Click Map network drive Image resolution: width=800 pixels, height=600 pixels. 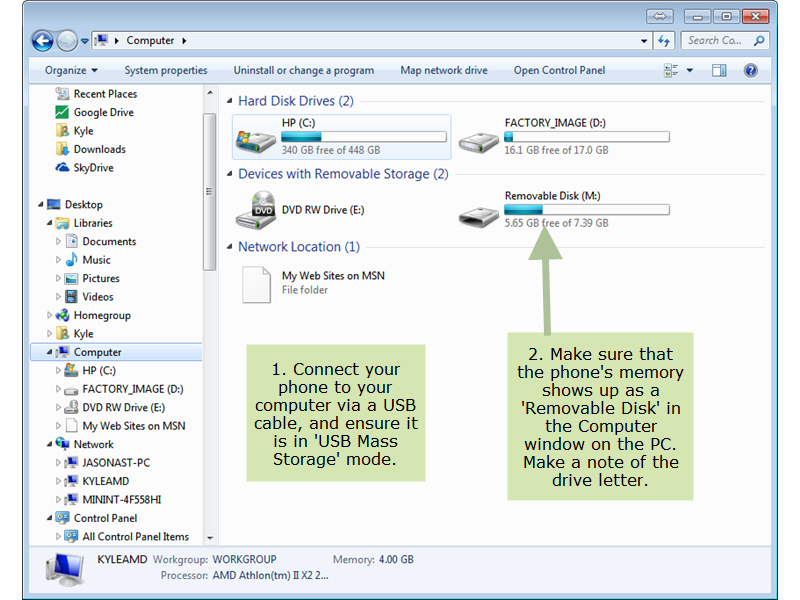point(444,70)
